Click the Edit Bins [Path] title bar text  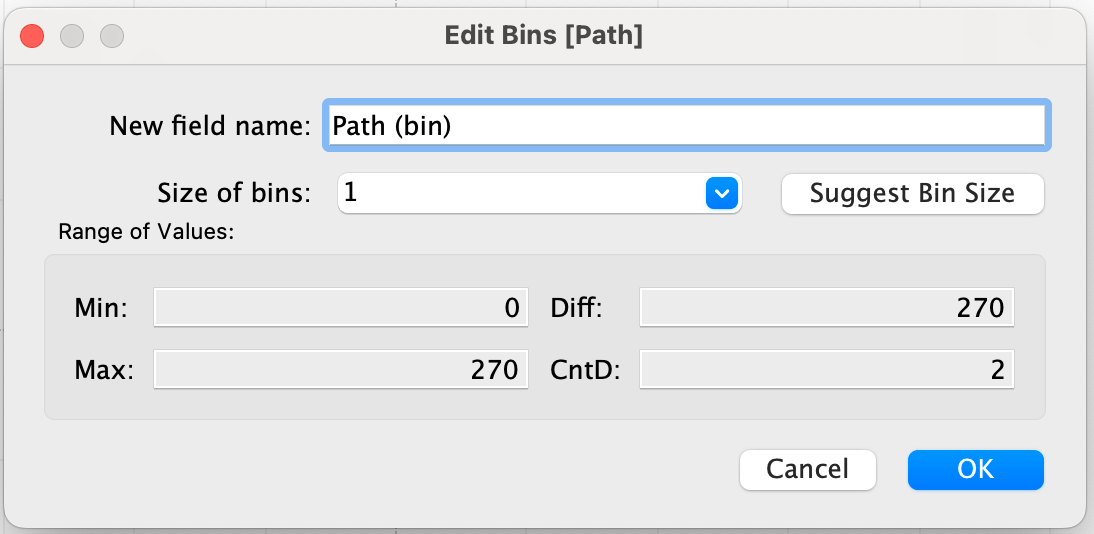(543, 37)
